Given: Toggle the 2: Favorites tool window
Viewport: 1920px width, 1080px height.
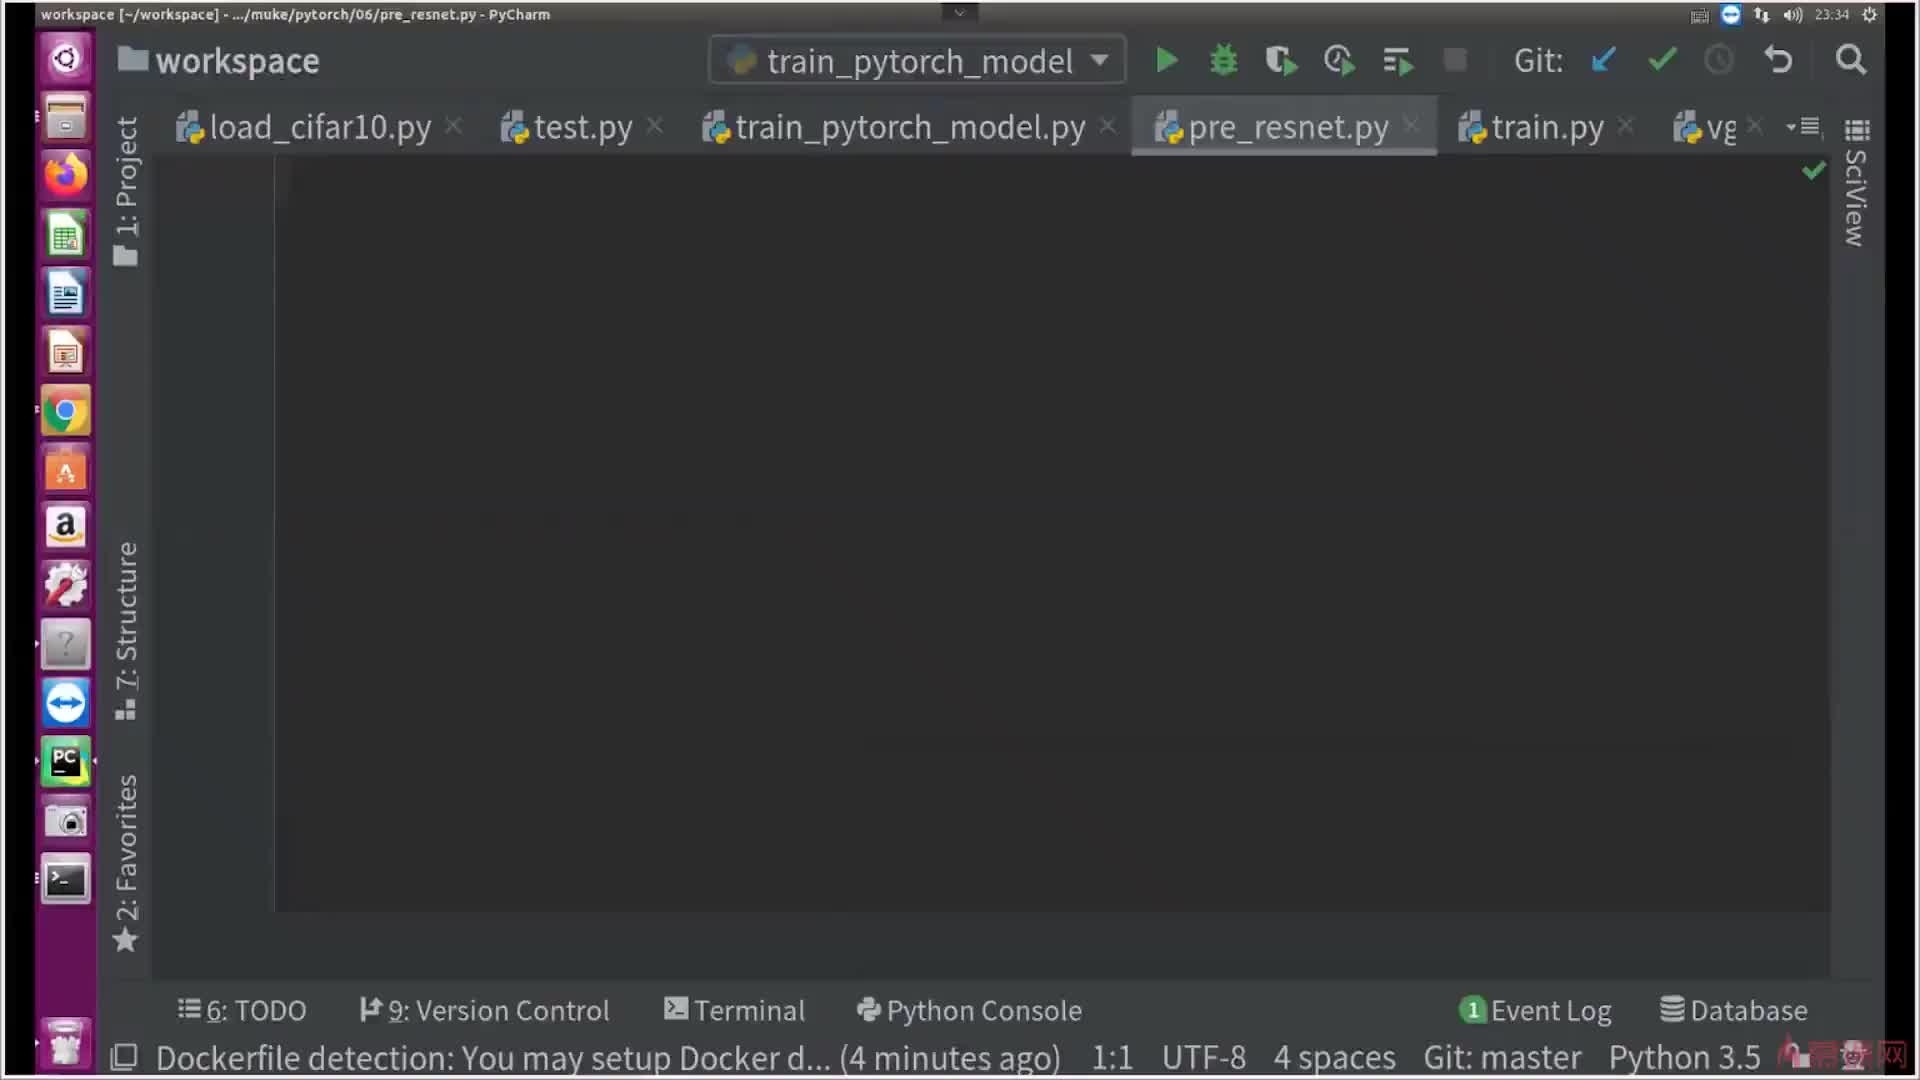Looking at the screenshot, I should tap(126, 863).
